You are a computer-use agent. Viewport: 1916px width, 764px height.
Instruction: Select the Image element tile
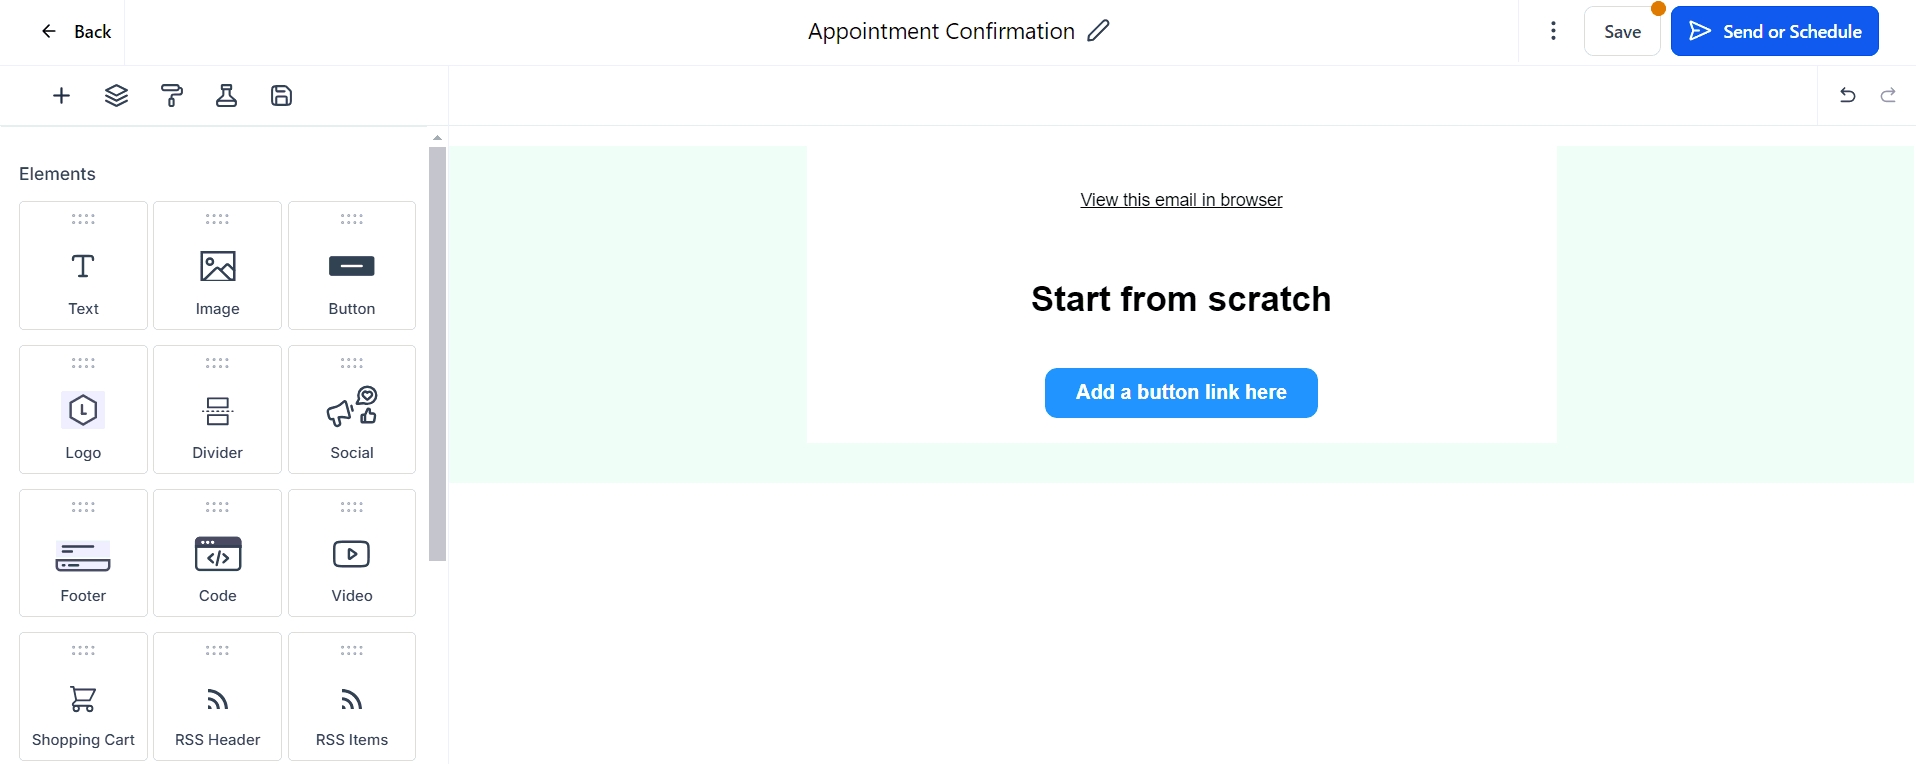(x=217, y=266)
